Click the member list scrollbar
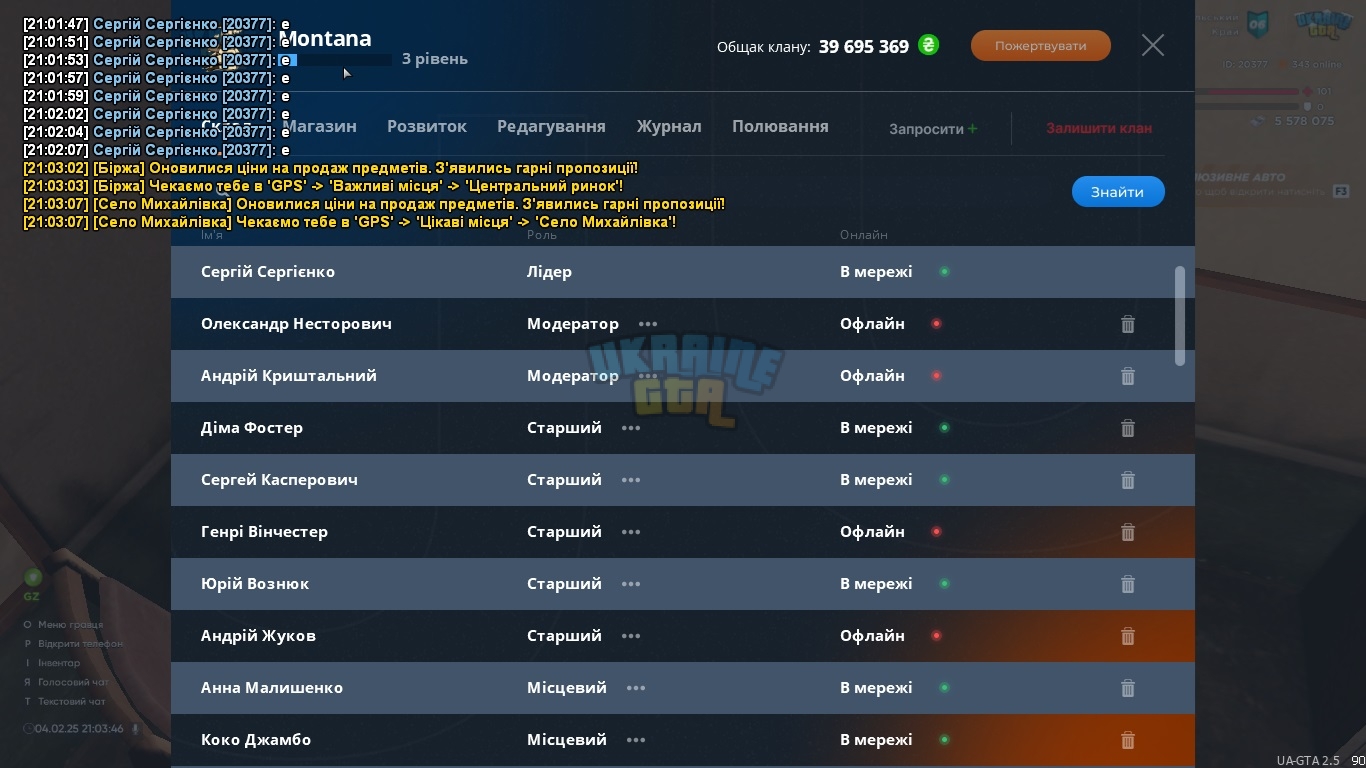 [x=1180, y=315]
